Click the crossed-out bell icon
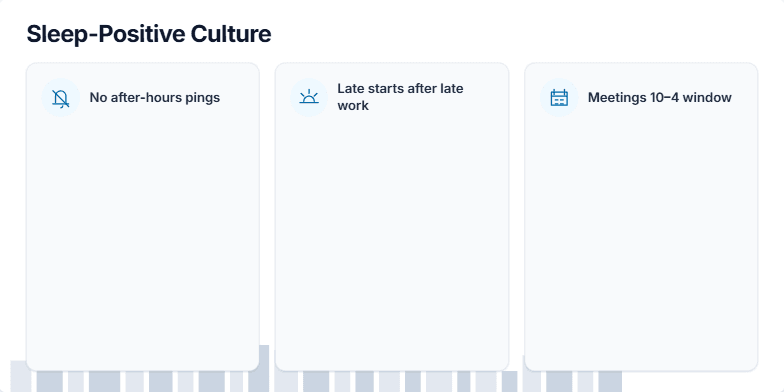Image resolution: width=784 pixels, height=392 pixels. (60, 98)
